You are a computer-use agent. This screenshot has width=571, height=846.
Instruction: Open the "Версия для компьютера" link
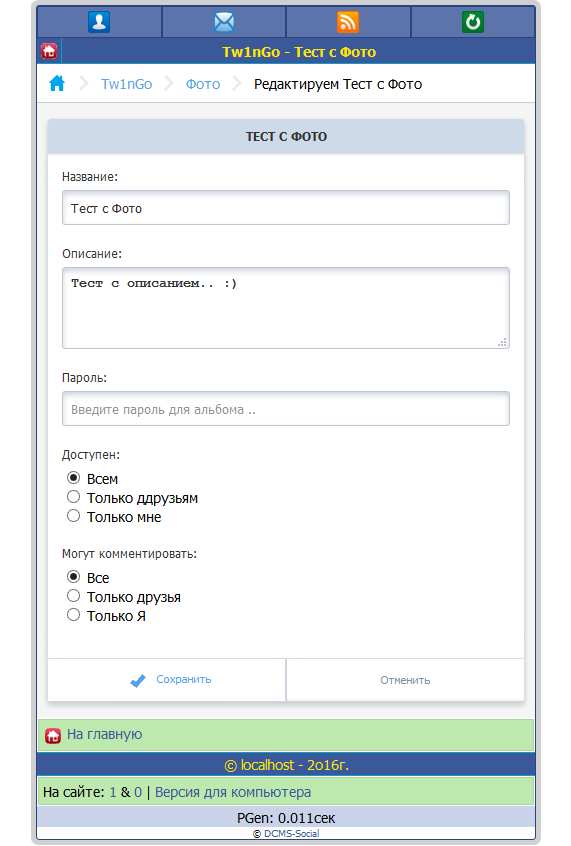(233, 792)
